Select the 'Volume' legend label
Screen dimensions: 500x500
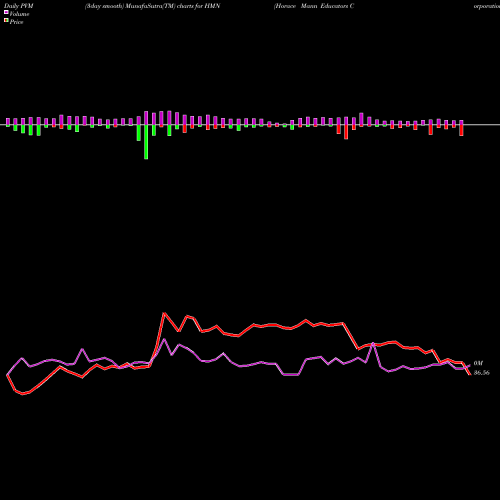click(x=19, y=14)
